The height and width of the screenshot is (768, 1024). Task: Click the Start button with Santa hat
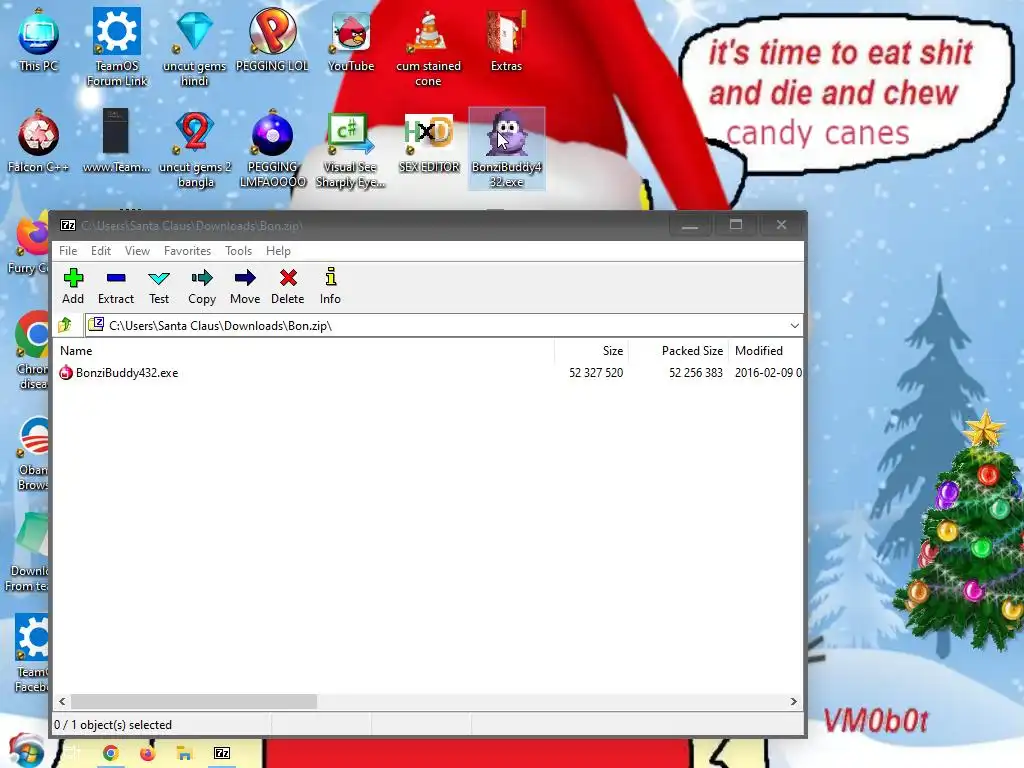point(26,751)
